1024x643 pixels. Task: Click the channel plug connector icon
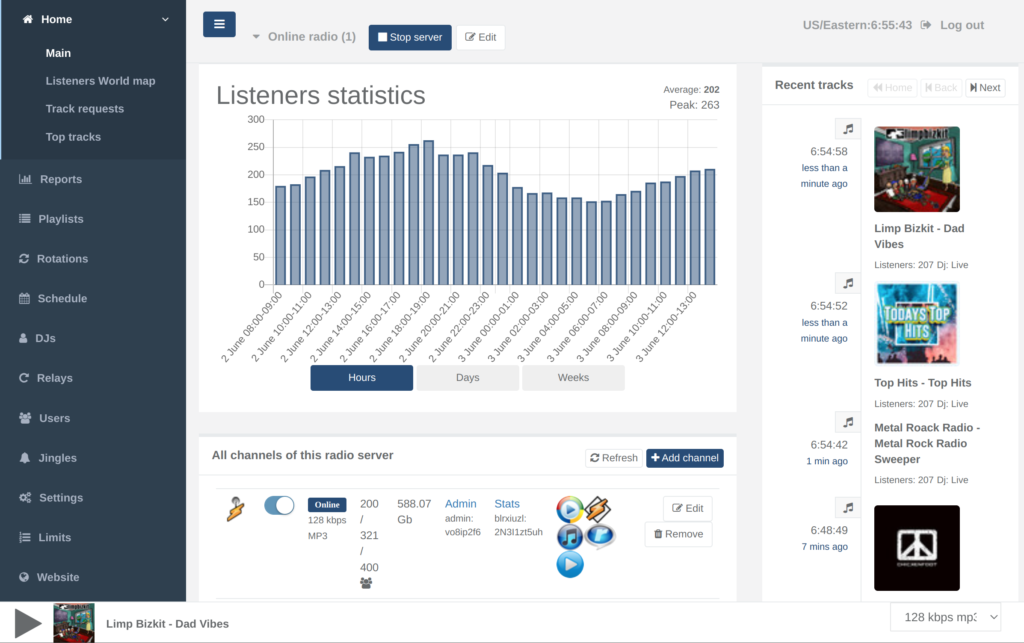(x=235, y=509)
